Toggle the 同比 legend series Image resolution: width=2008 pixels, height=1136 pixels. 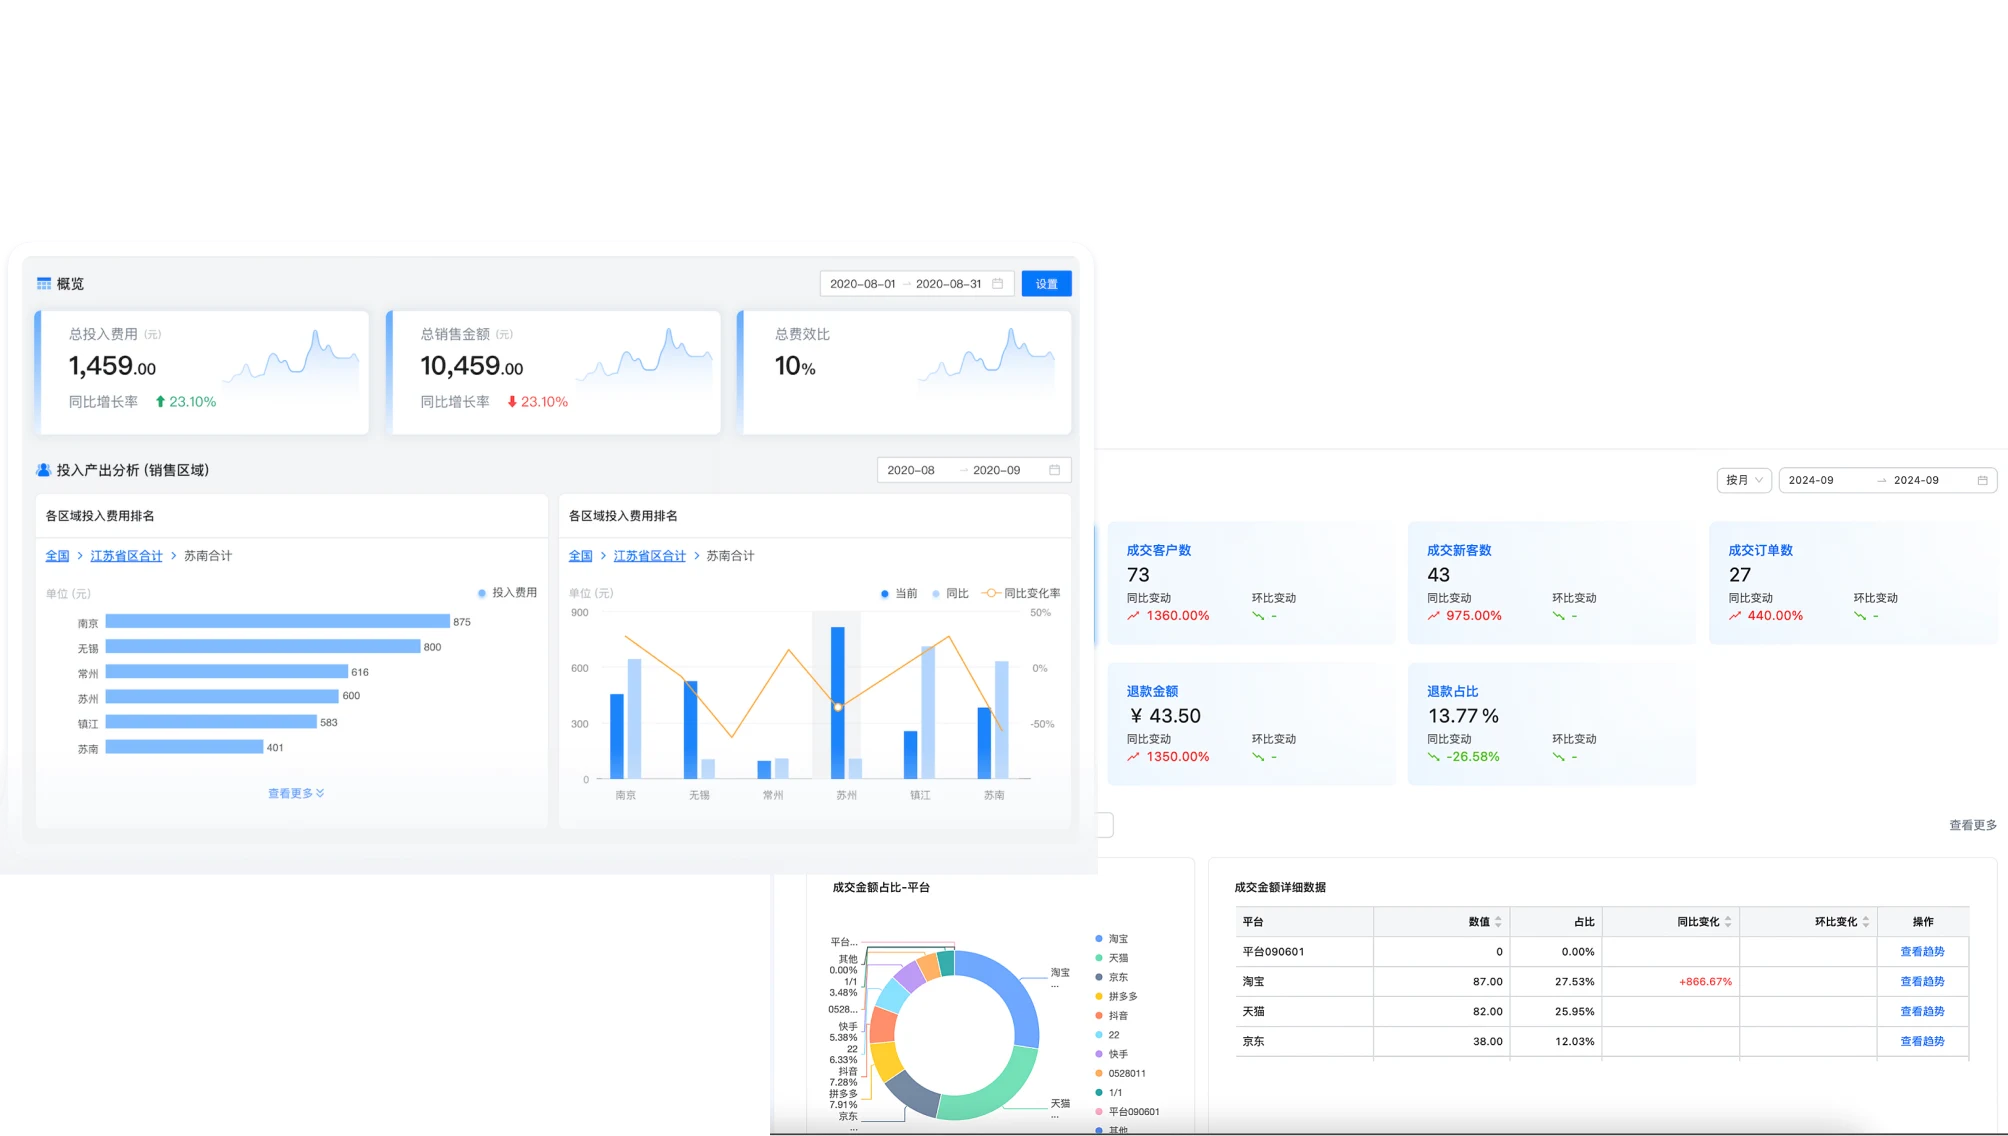coord(950,593)
